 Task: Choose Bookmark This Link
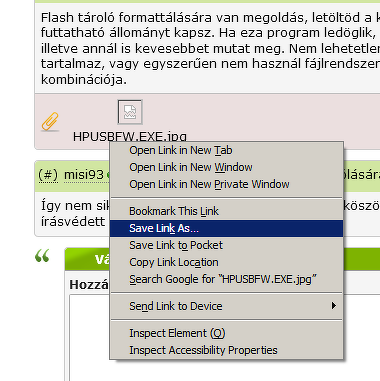(226, 211)
